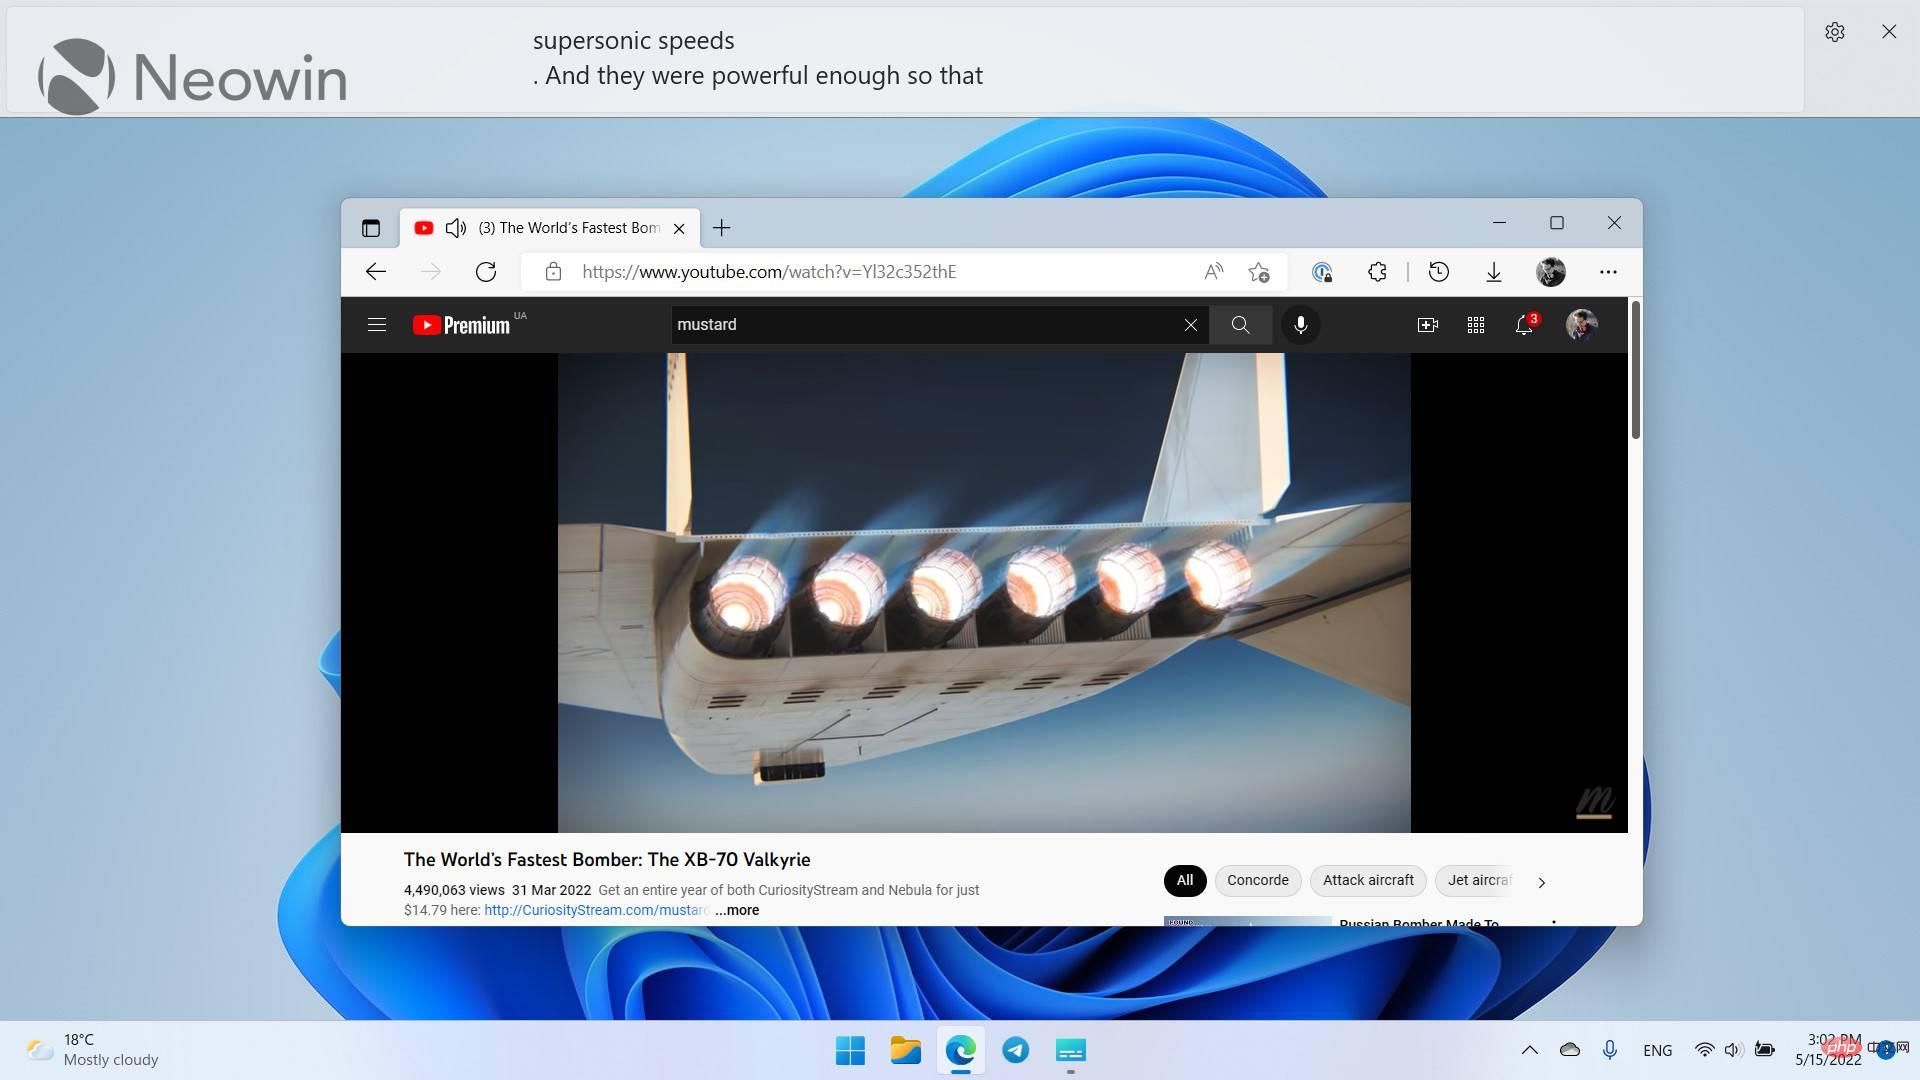Click the Edge browser downloads arrow icon
Screen dimensions: 1920x1080
tap(1493, 272)
